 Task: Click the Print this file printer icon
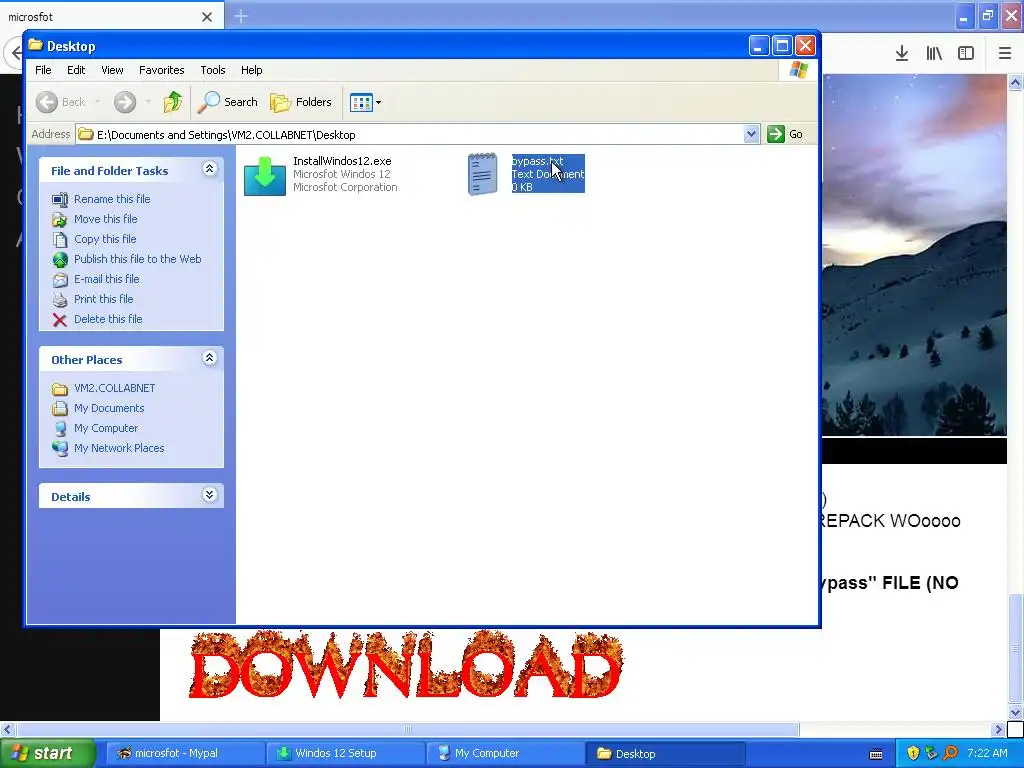point(59,300)
